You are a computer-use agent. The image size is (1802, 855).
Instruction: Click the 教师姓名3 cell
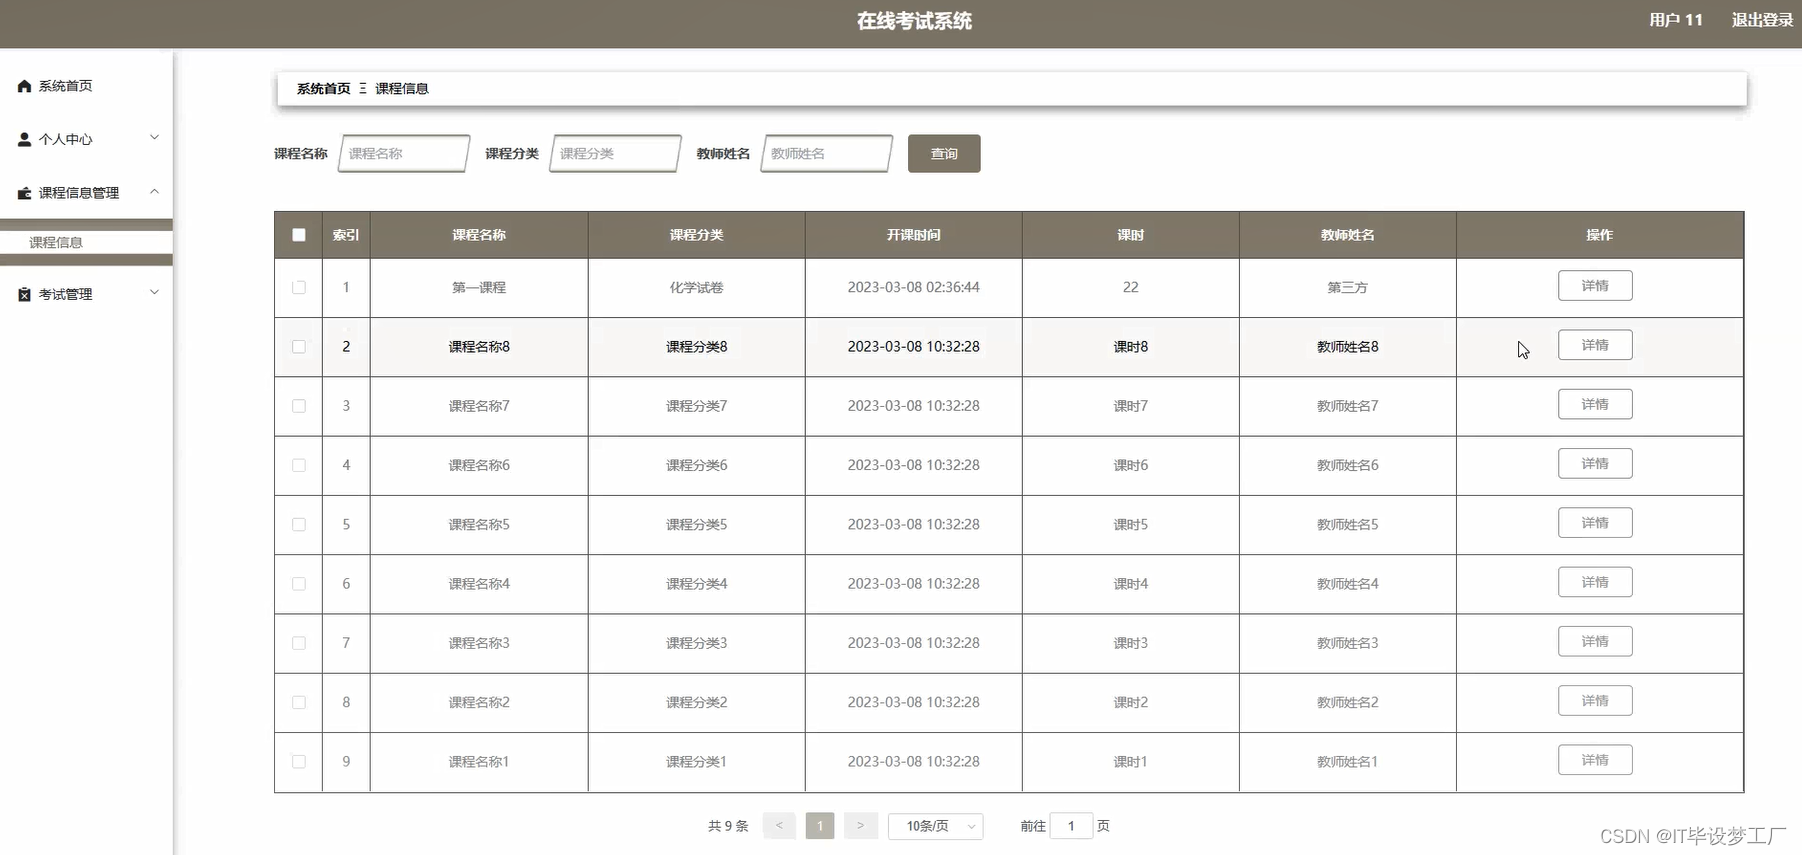pos(1347,643)
